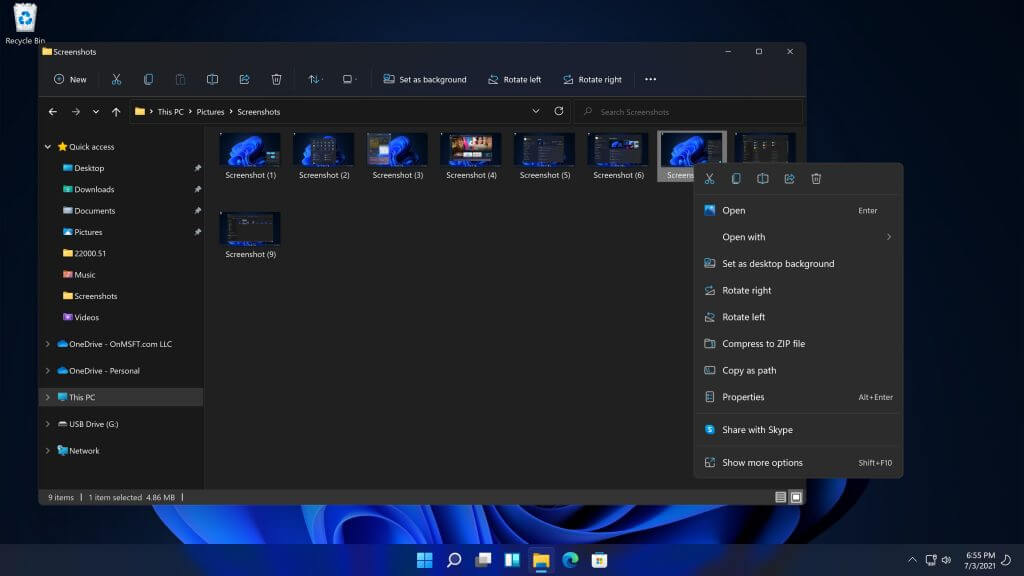Screen dimensions: 1024x576
Task: Choose Open from the context menu
Action: 798,210
